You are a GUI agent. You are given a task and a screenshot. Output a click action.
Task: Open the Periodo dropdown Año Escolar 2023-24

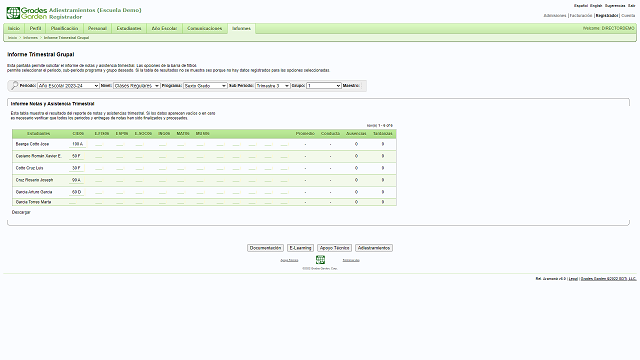68,86
